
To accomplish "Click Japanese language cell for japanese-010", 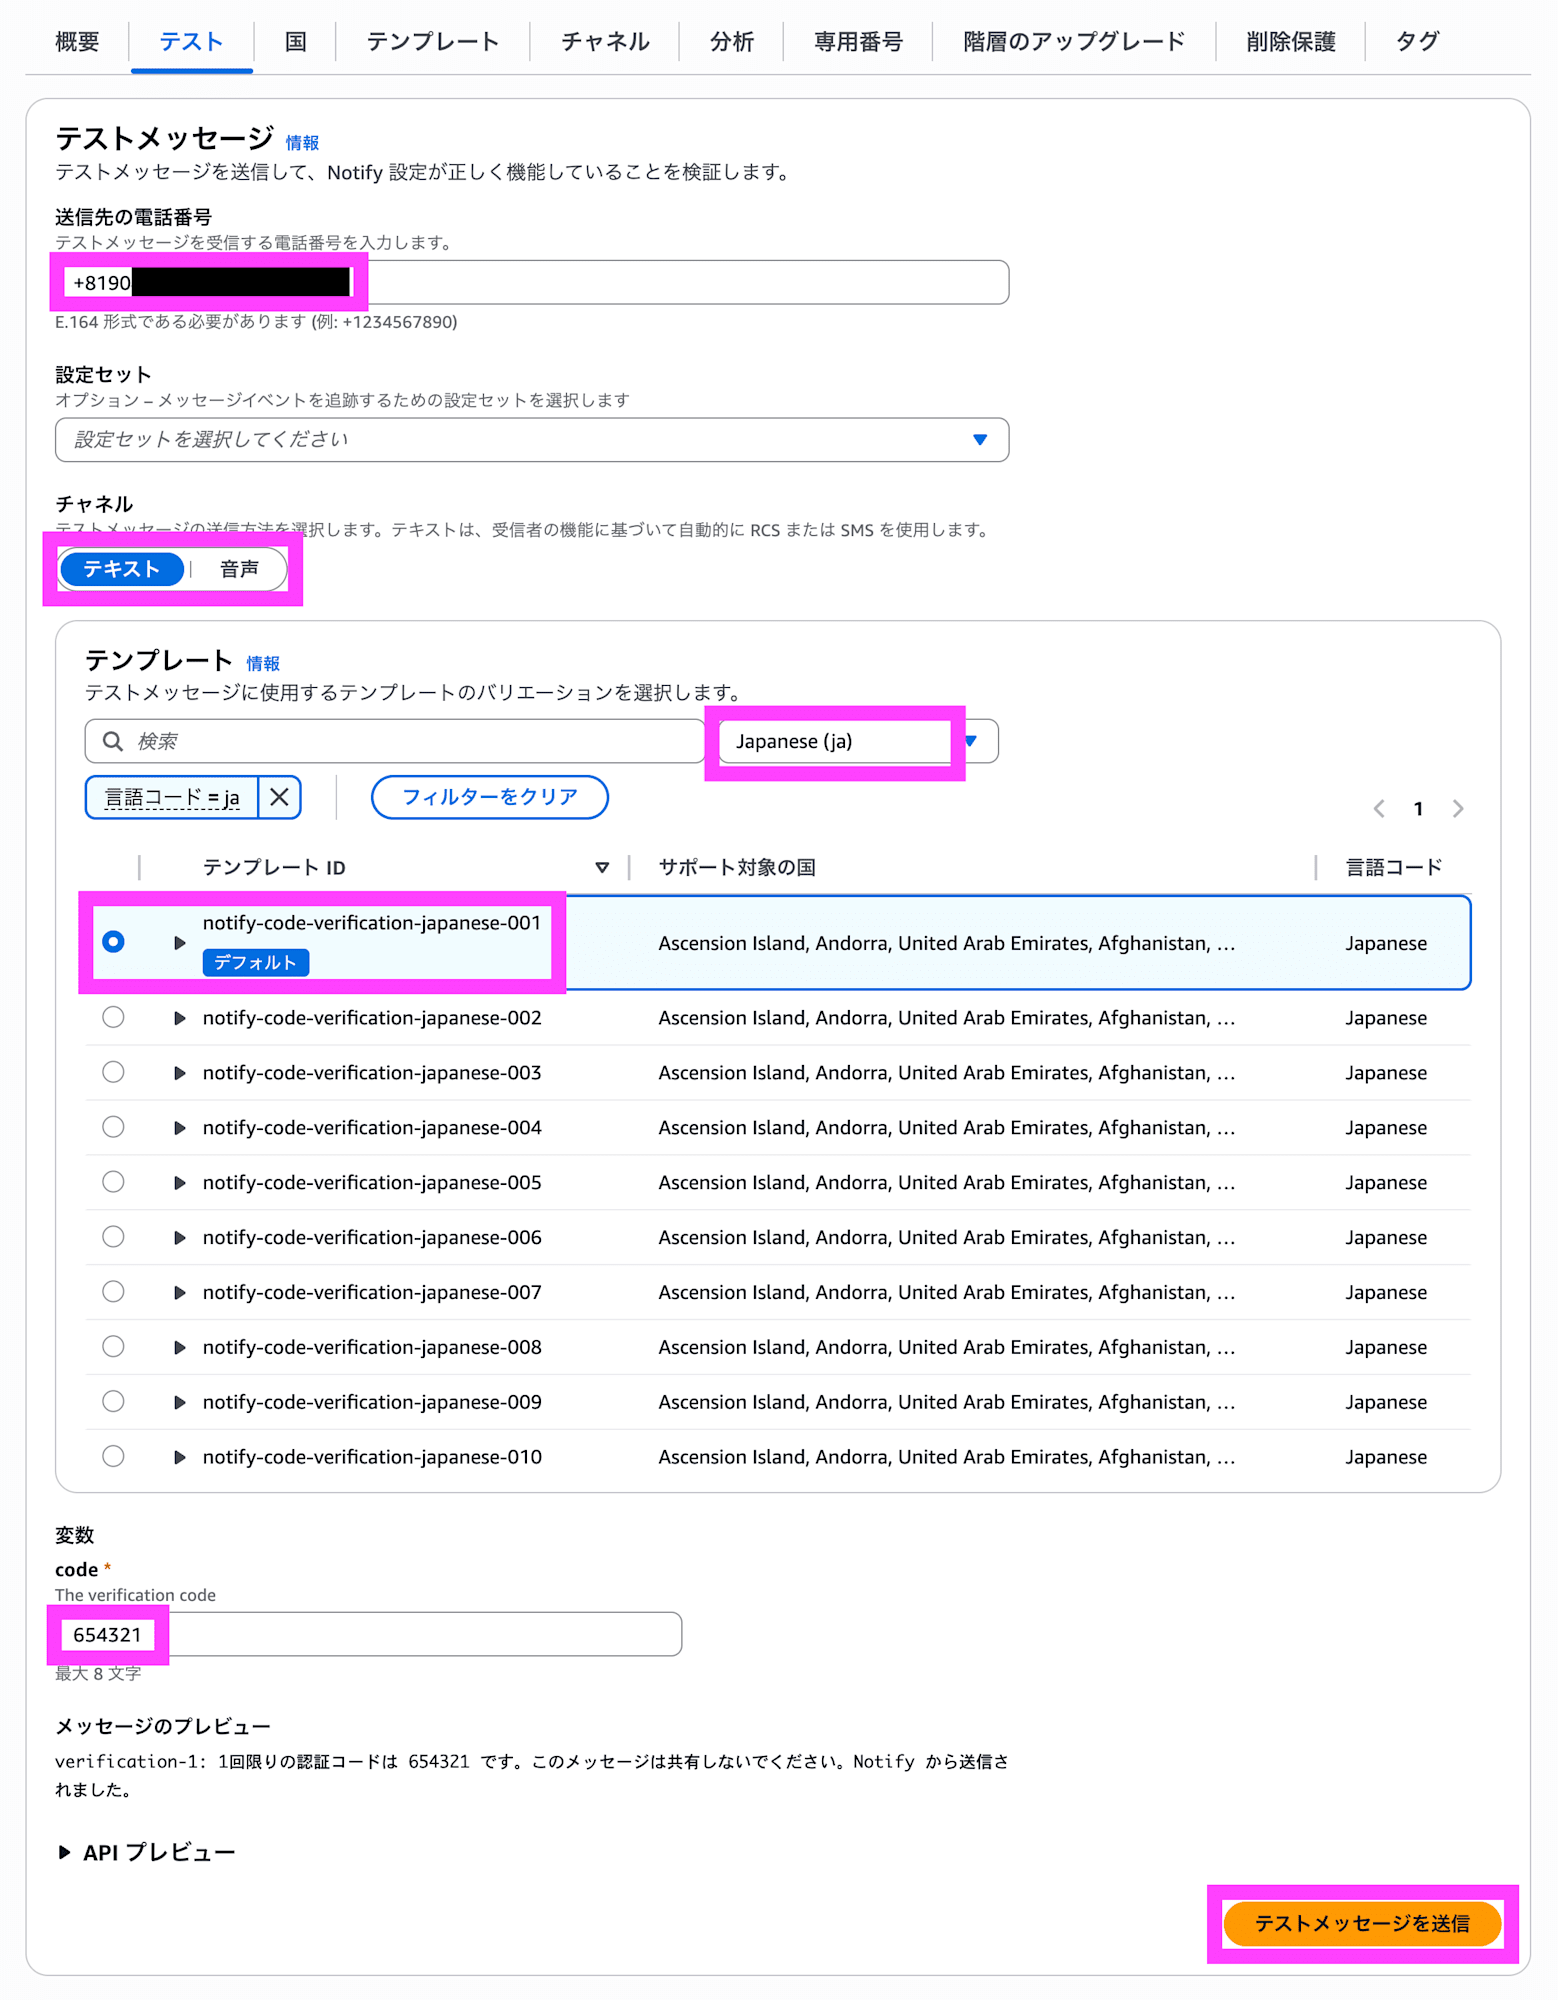I will [1386, 1457].
